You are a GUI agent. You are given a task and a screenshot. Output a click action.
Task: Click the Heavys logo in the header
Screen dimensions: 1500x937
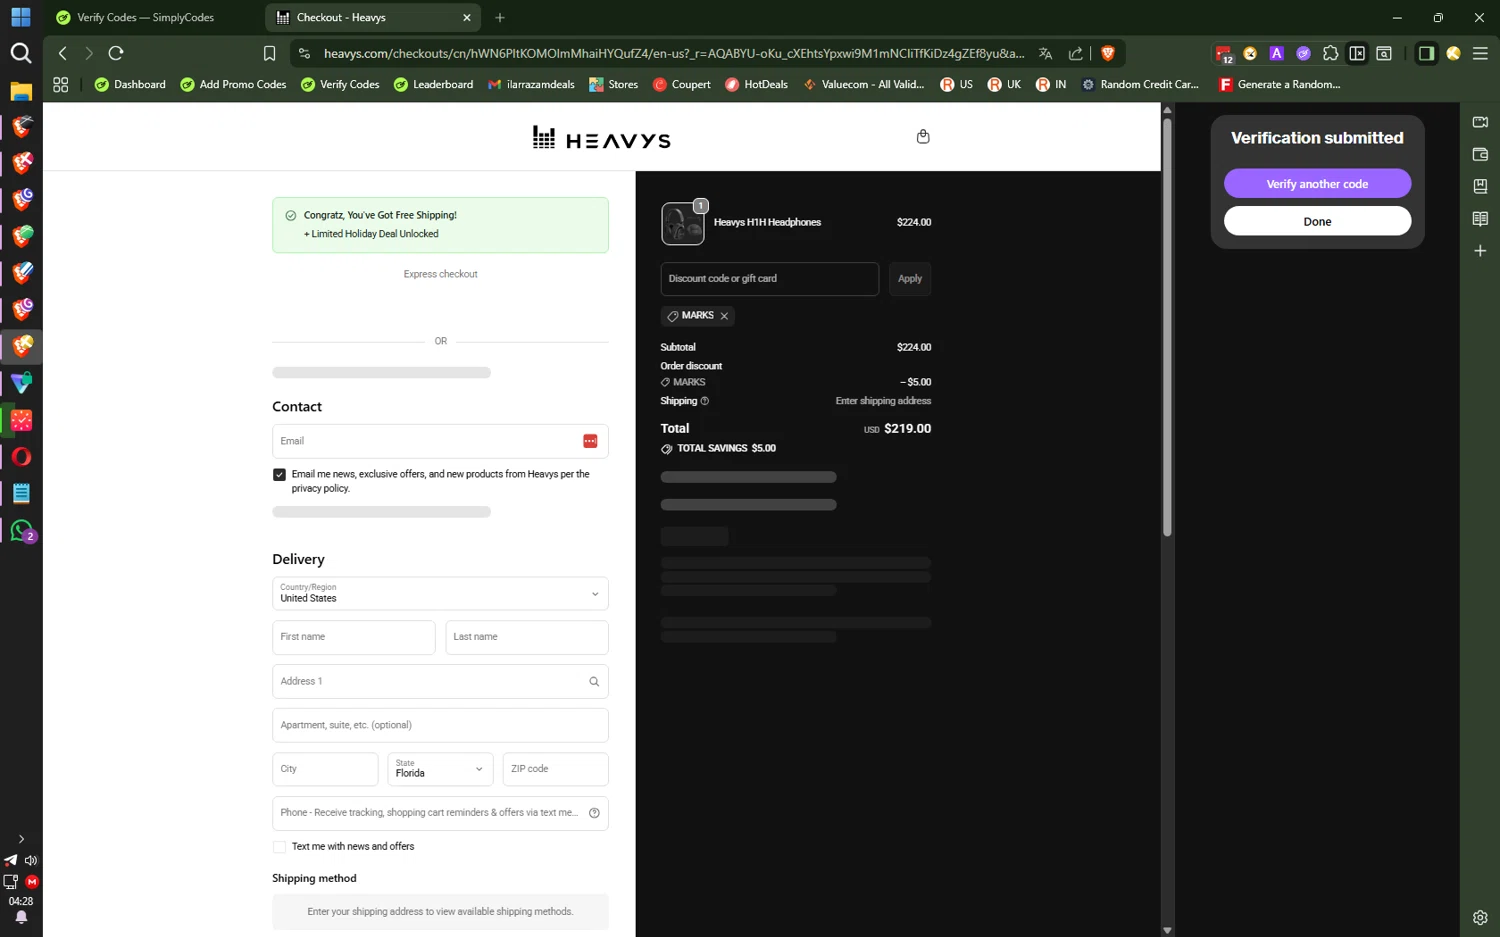[601, 138]
